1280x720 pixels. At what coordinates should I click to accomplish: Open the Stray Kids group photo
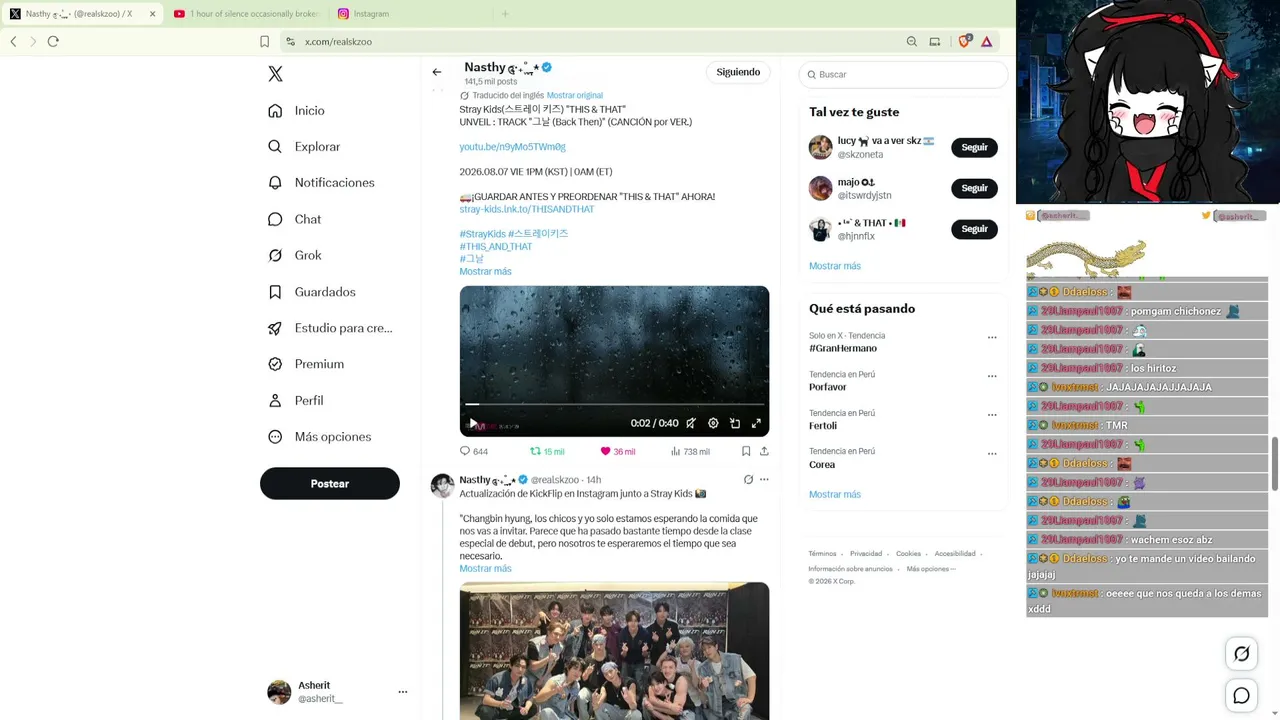pos(614,651)
